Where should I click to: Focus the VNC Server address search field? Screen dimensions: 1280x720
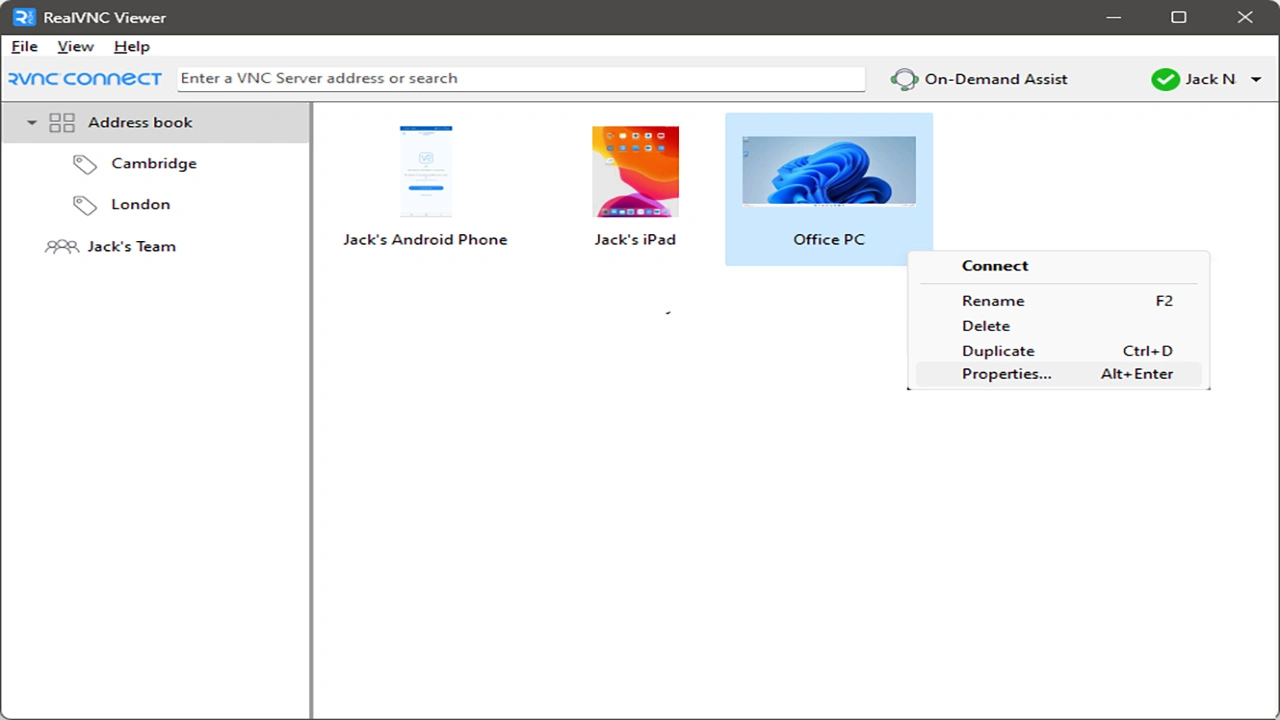pyautogui.click(x=521, y=78)
